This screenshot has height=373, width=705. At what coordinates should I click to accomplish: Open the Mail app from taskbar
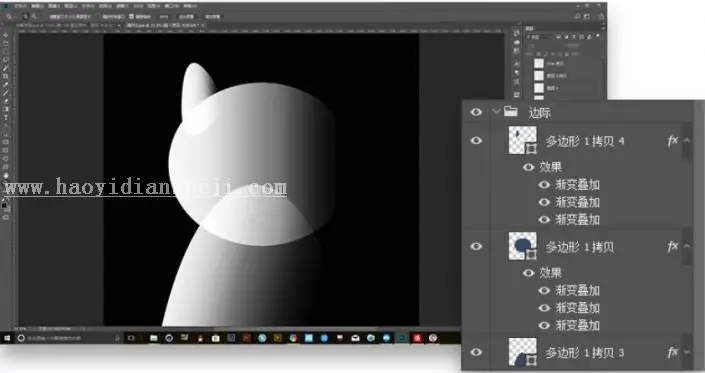coord(355,338)
